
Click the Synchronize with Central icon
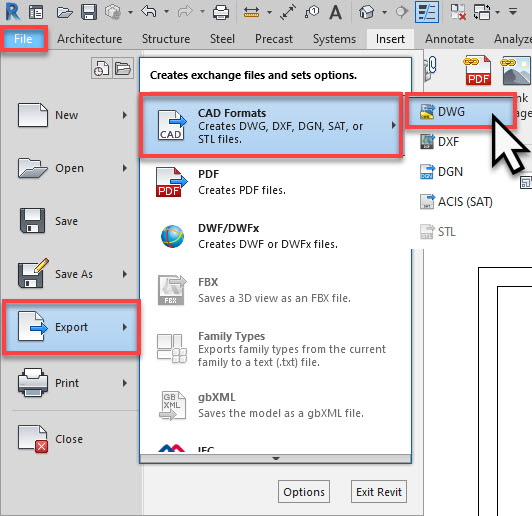(x=113, y=12)
